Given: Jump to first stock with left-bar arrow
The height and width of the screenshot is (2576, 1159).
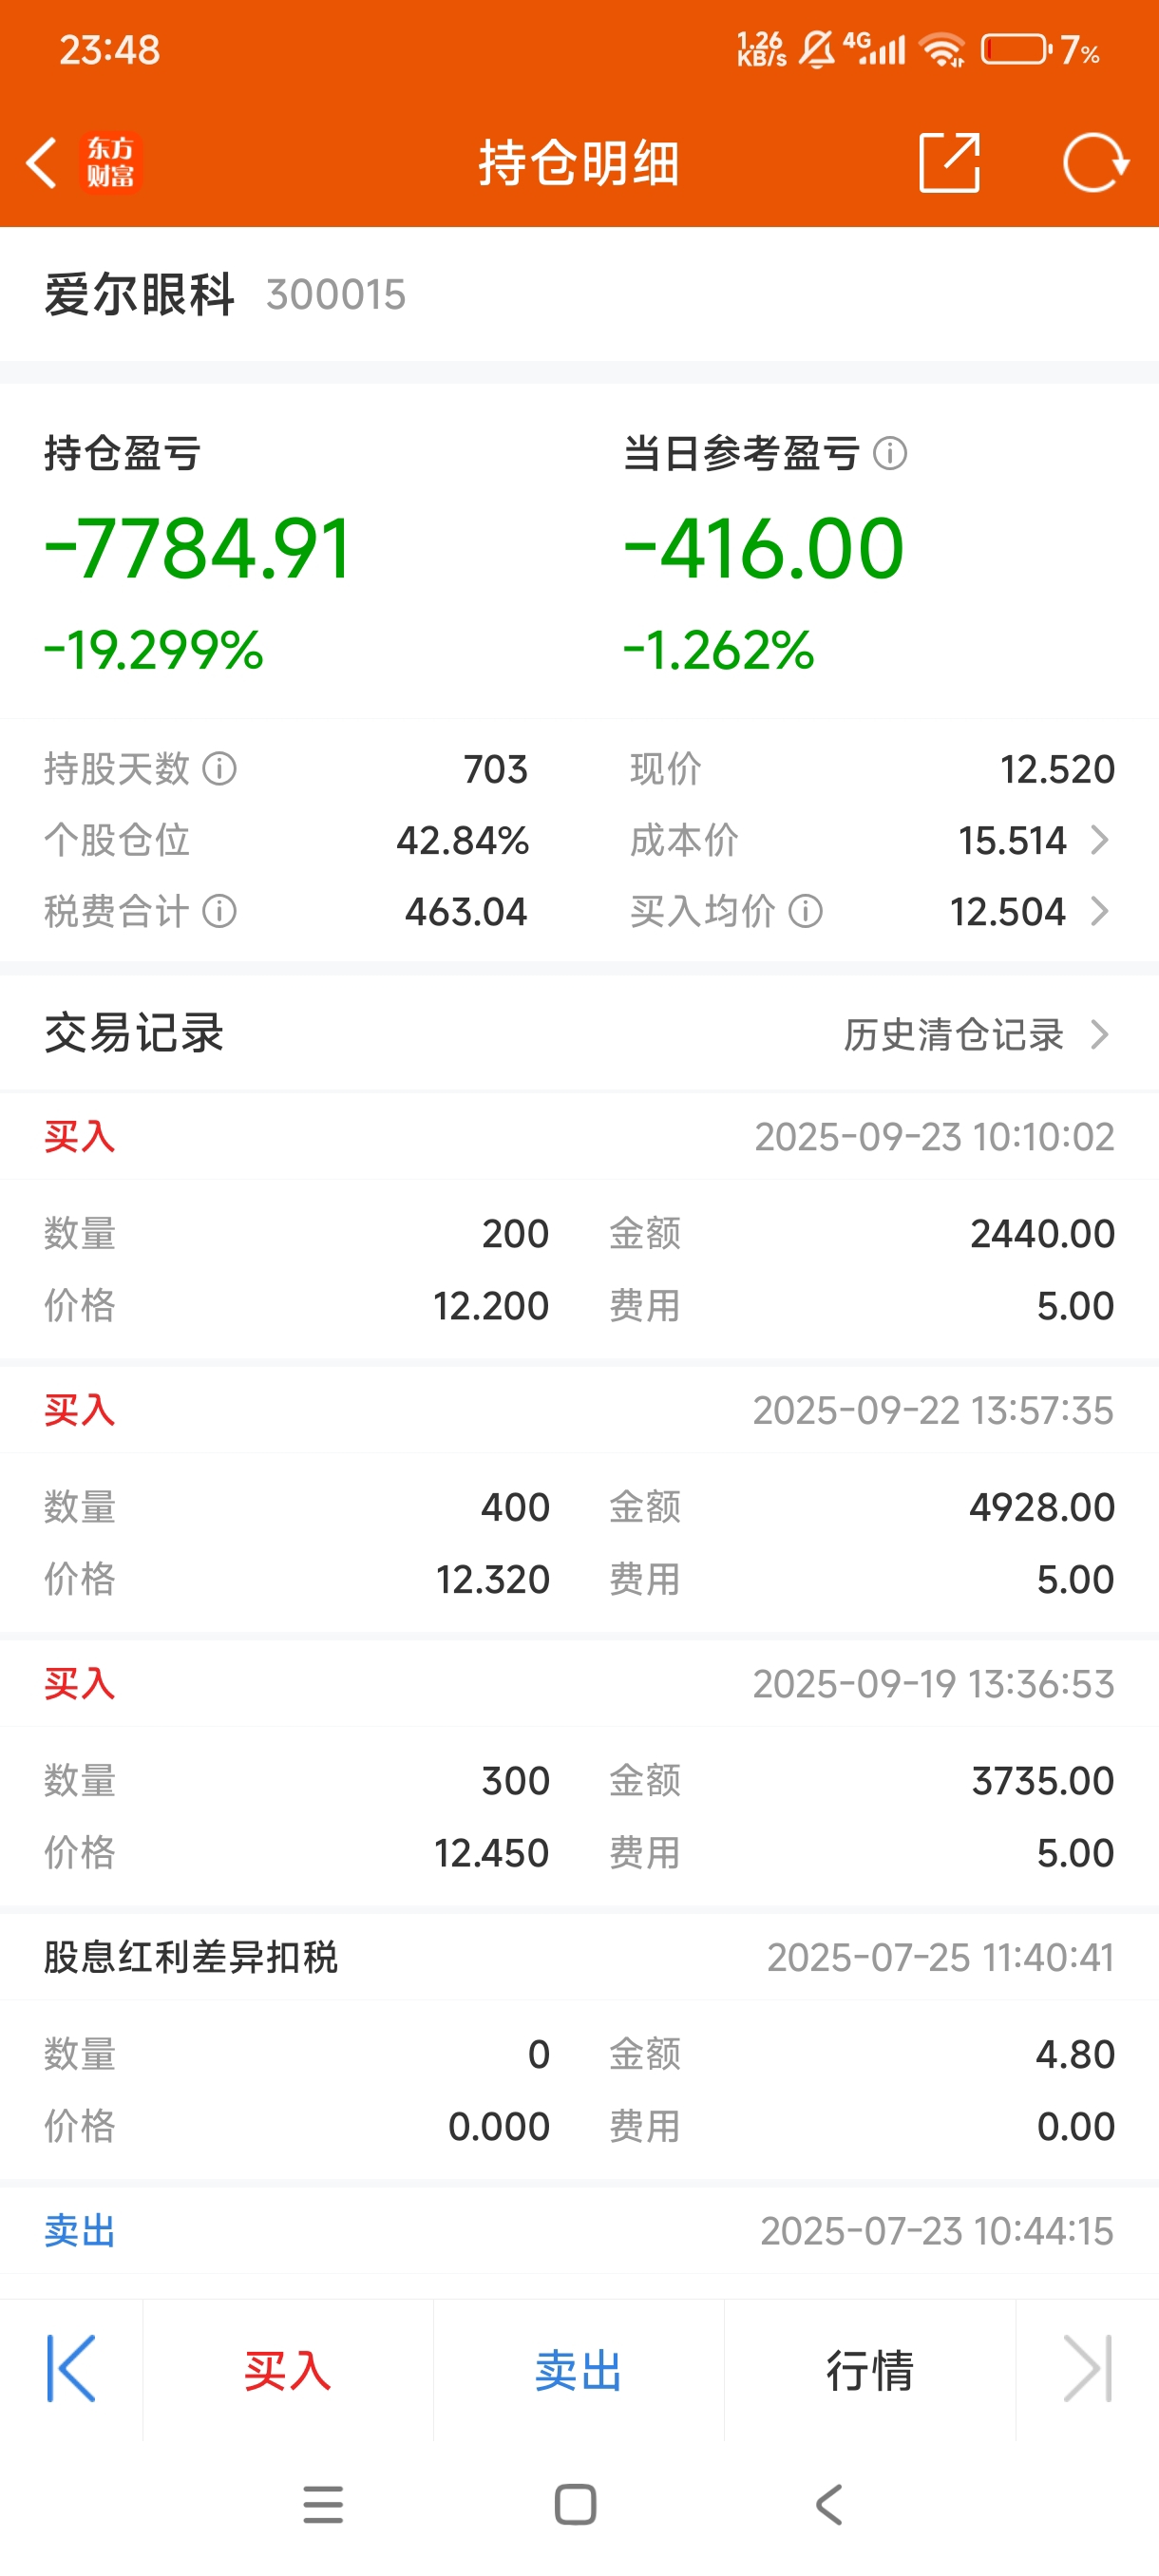Looking at the screenshot, I should point(71,2368).
